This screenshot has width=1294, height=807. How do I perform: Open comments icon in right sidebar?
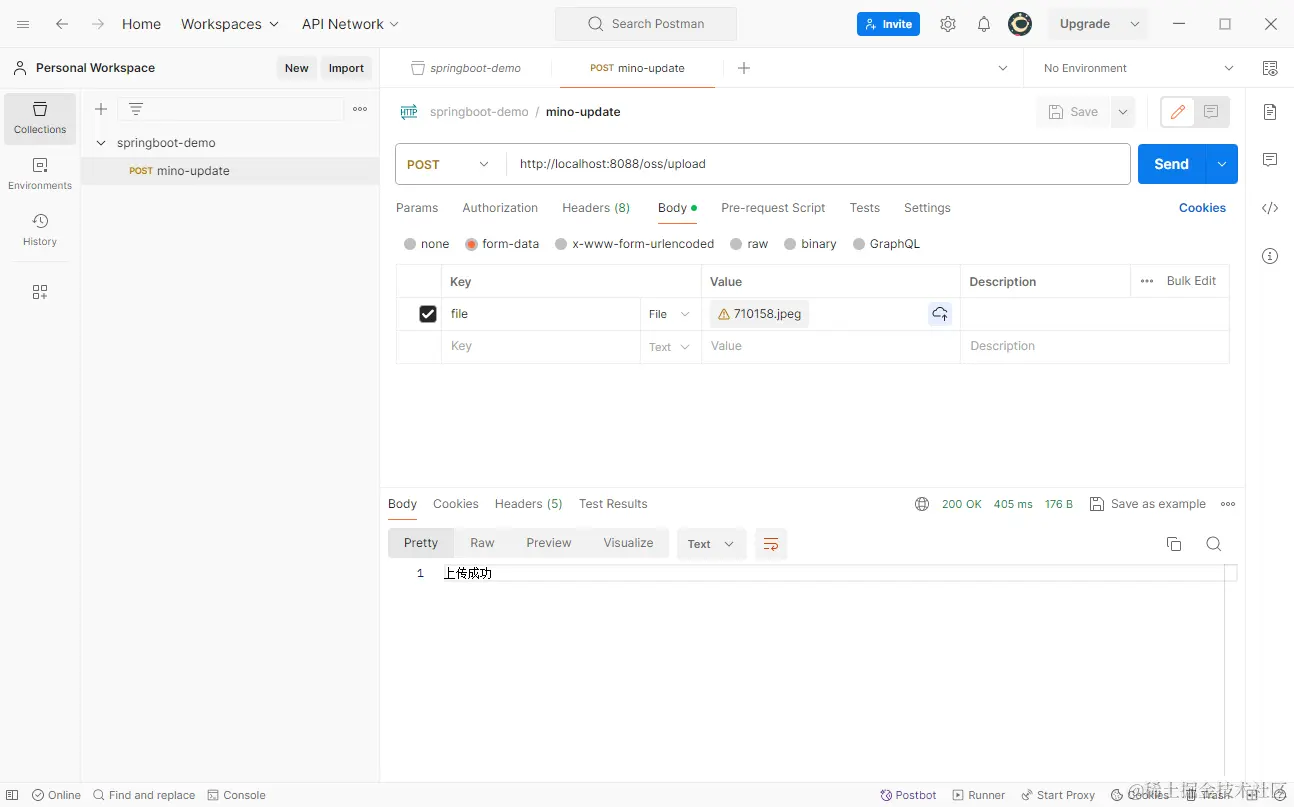[1270, 160]
